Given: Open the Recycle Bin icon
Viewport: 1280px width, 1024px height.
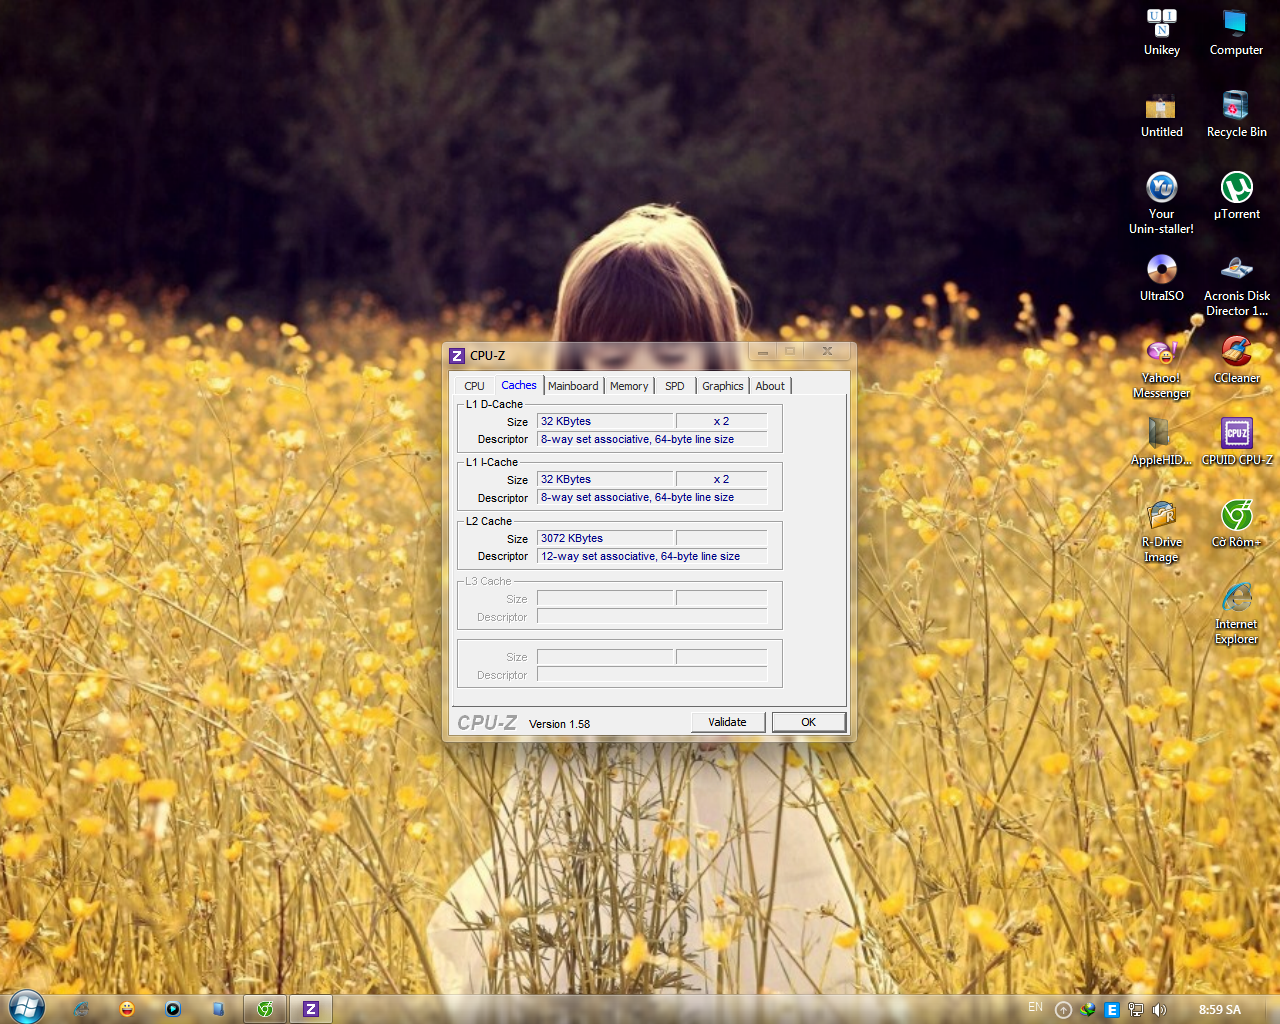Looking at the screenshot, I should point(1236,115).
